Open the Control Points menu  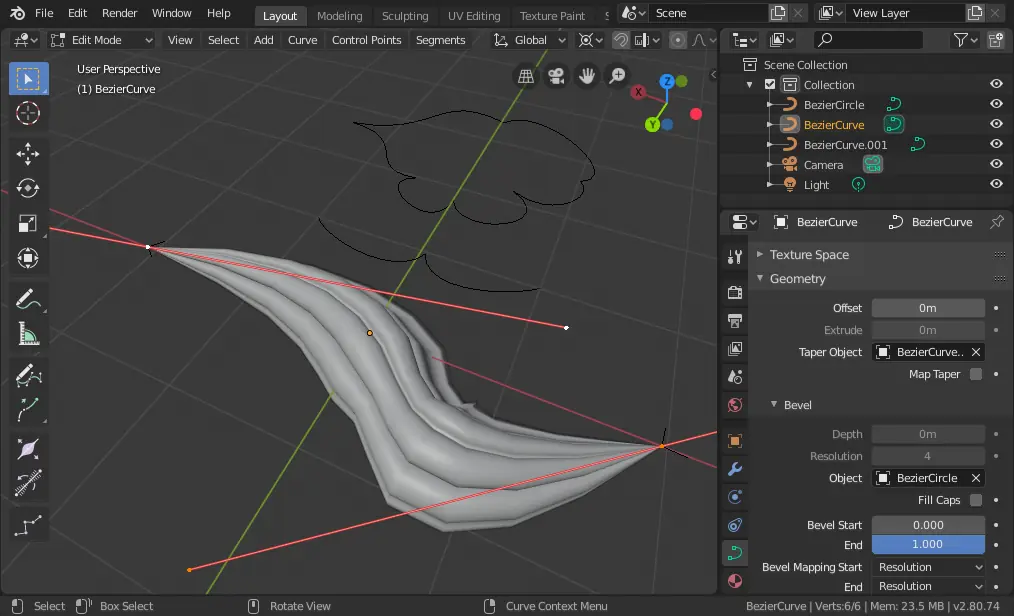tap(366, 40)
